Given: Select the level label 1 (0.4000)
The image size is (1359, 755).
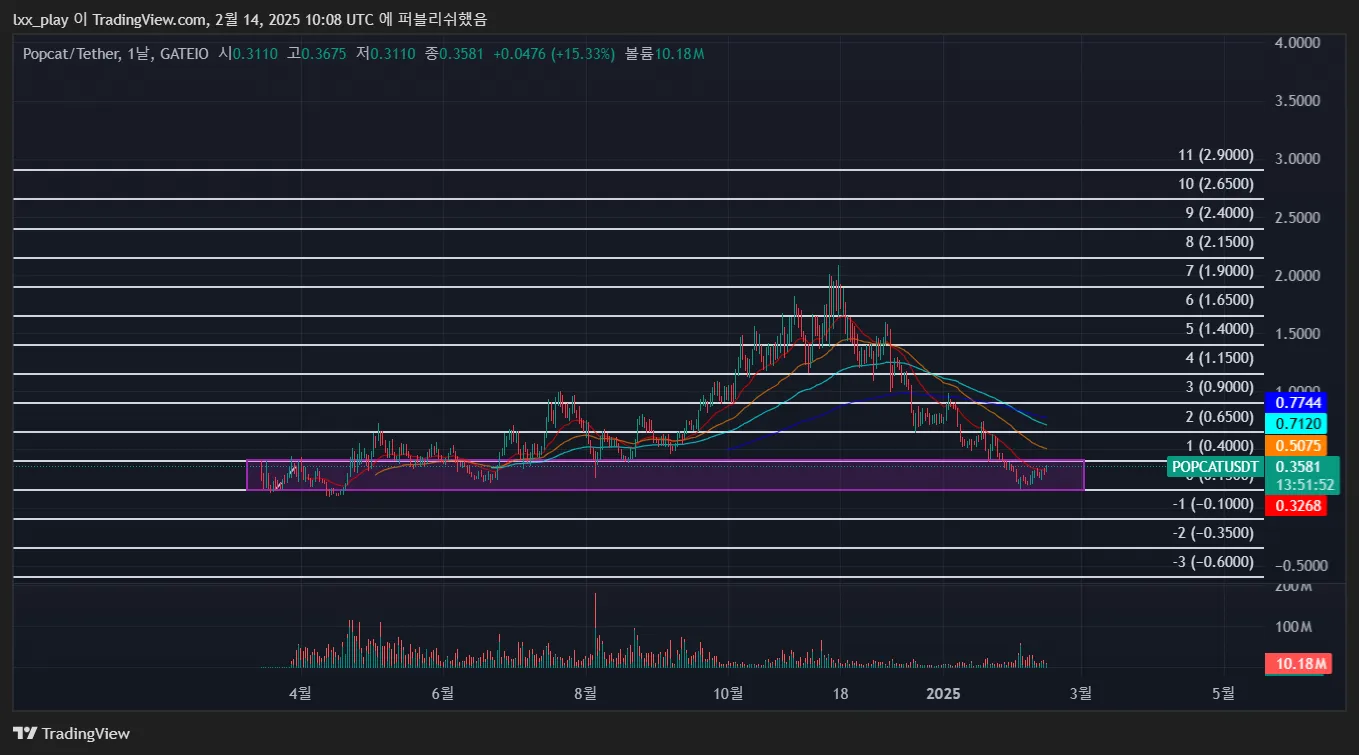Looking at the screenshot, I should click(x=1220, y=446).
